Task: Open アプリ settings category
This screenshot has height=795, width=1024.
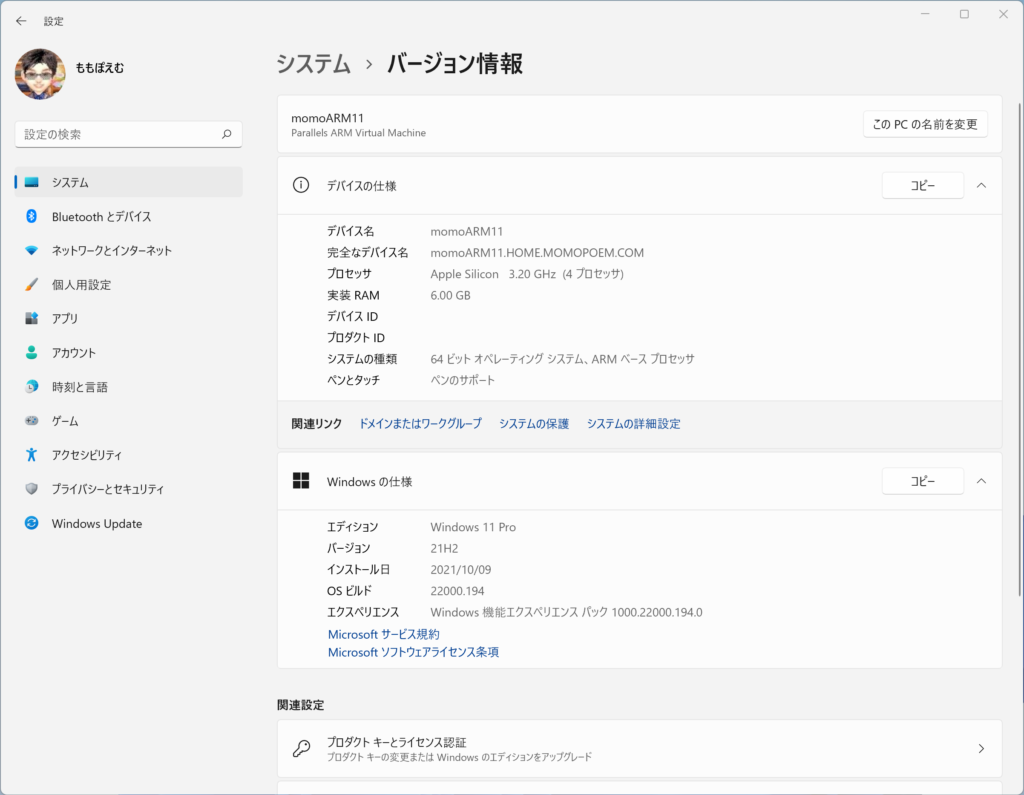Action: tap(129, 318)
